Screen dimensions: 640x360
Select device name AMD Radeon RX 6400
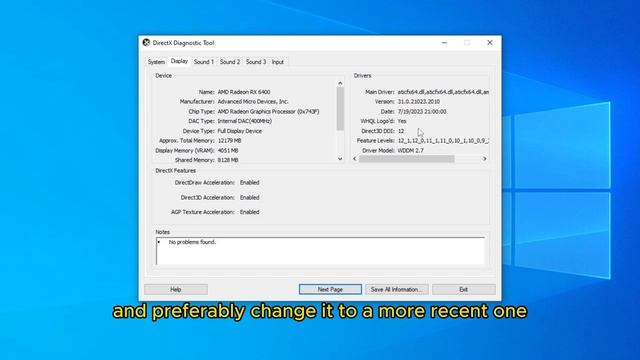244,92
